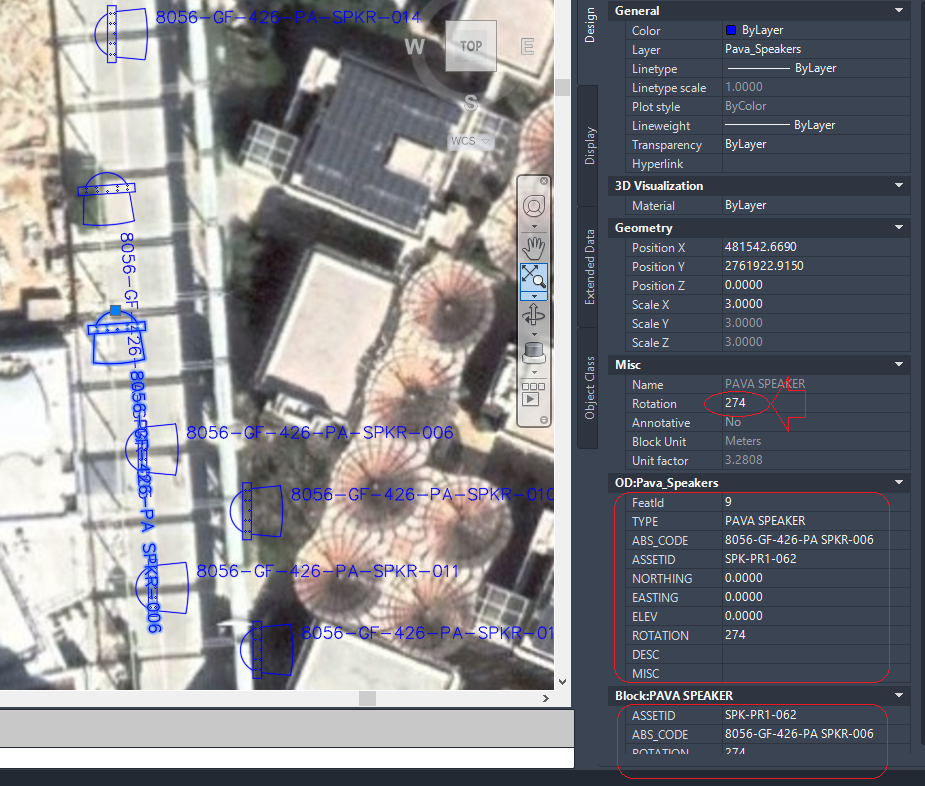This screenshot has width=925, height=786.
Task: Collapse the Geometry section
Action: tap(899, 227)
